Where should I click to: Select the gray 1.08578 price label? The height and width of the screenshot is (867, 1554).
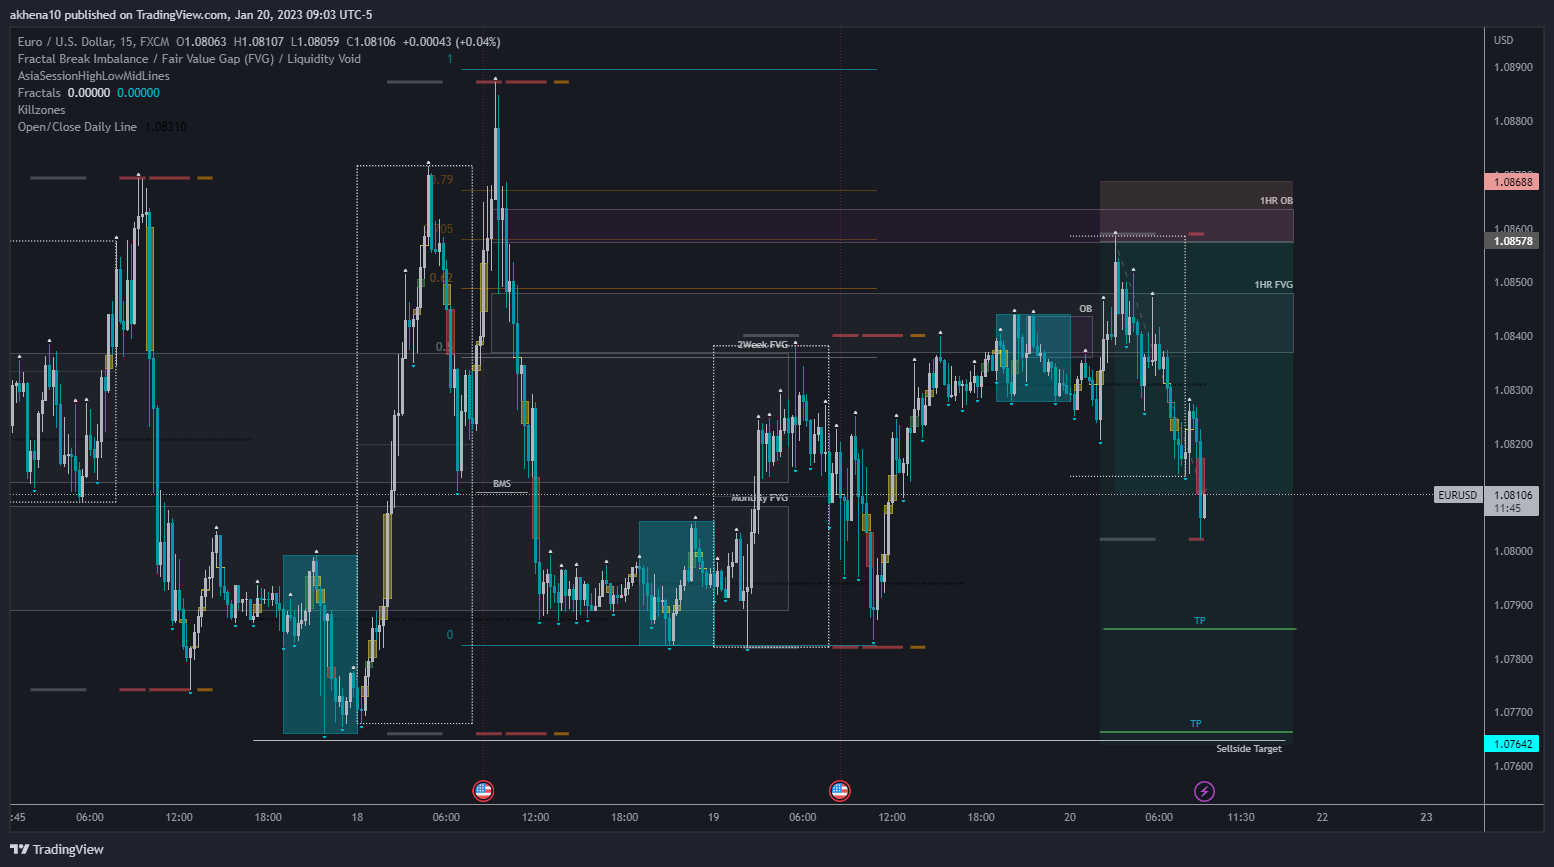pos(1512,241)
